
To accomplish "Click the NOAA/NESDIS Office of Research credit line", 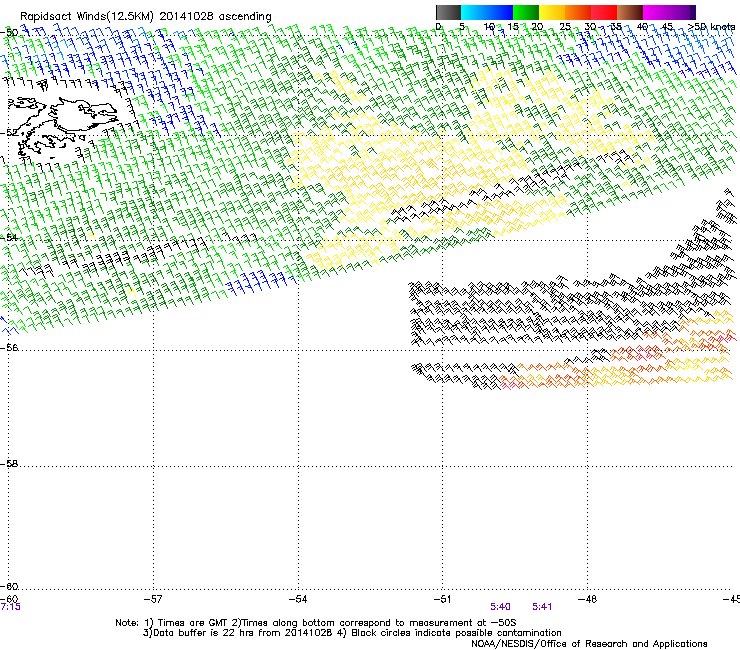I will 589,644.
